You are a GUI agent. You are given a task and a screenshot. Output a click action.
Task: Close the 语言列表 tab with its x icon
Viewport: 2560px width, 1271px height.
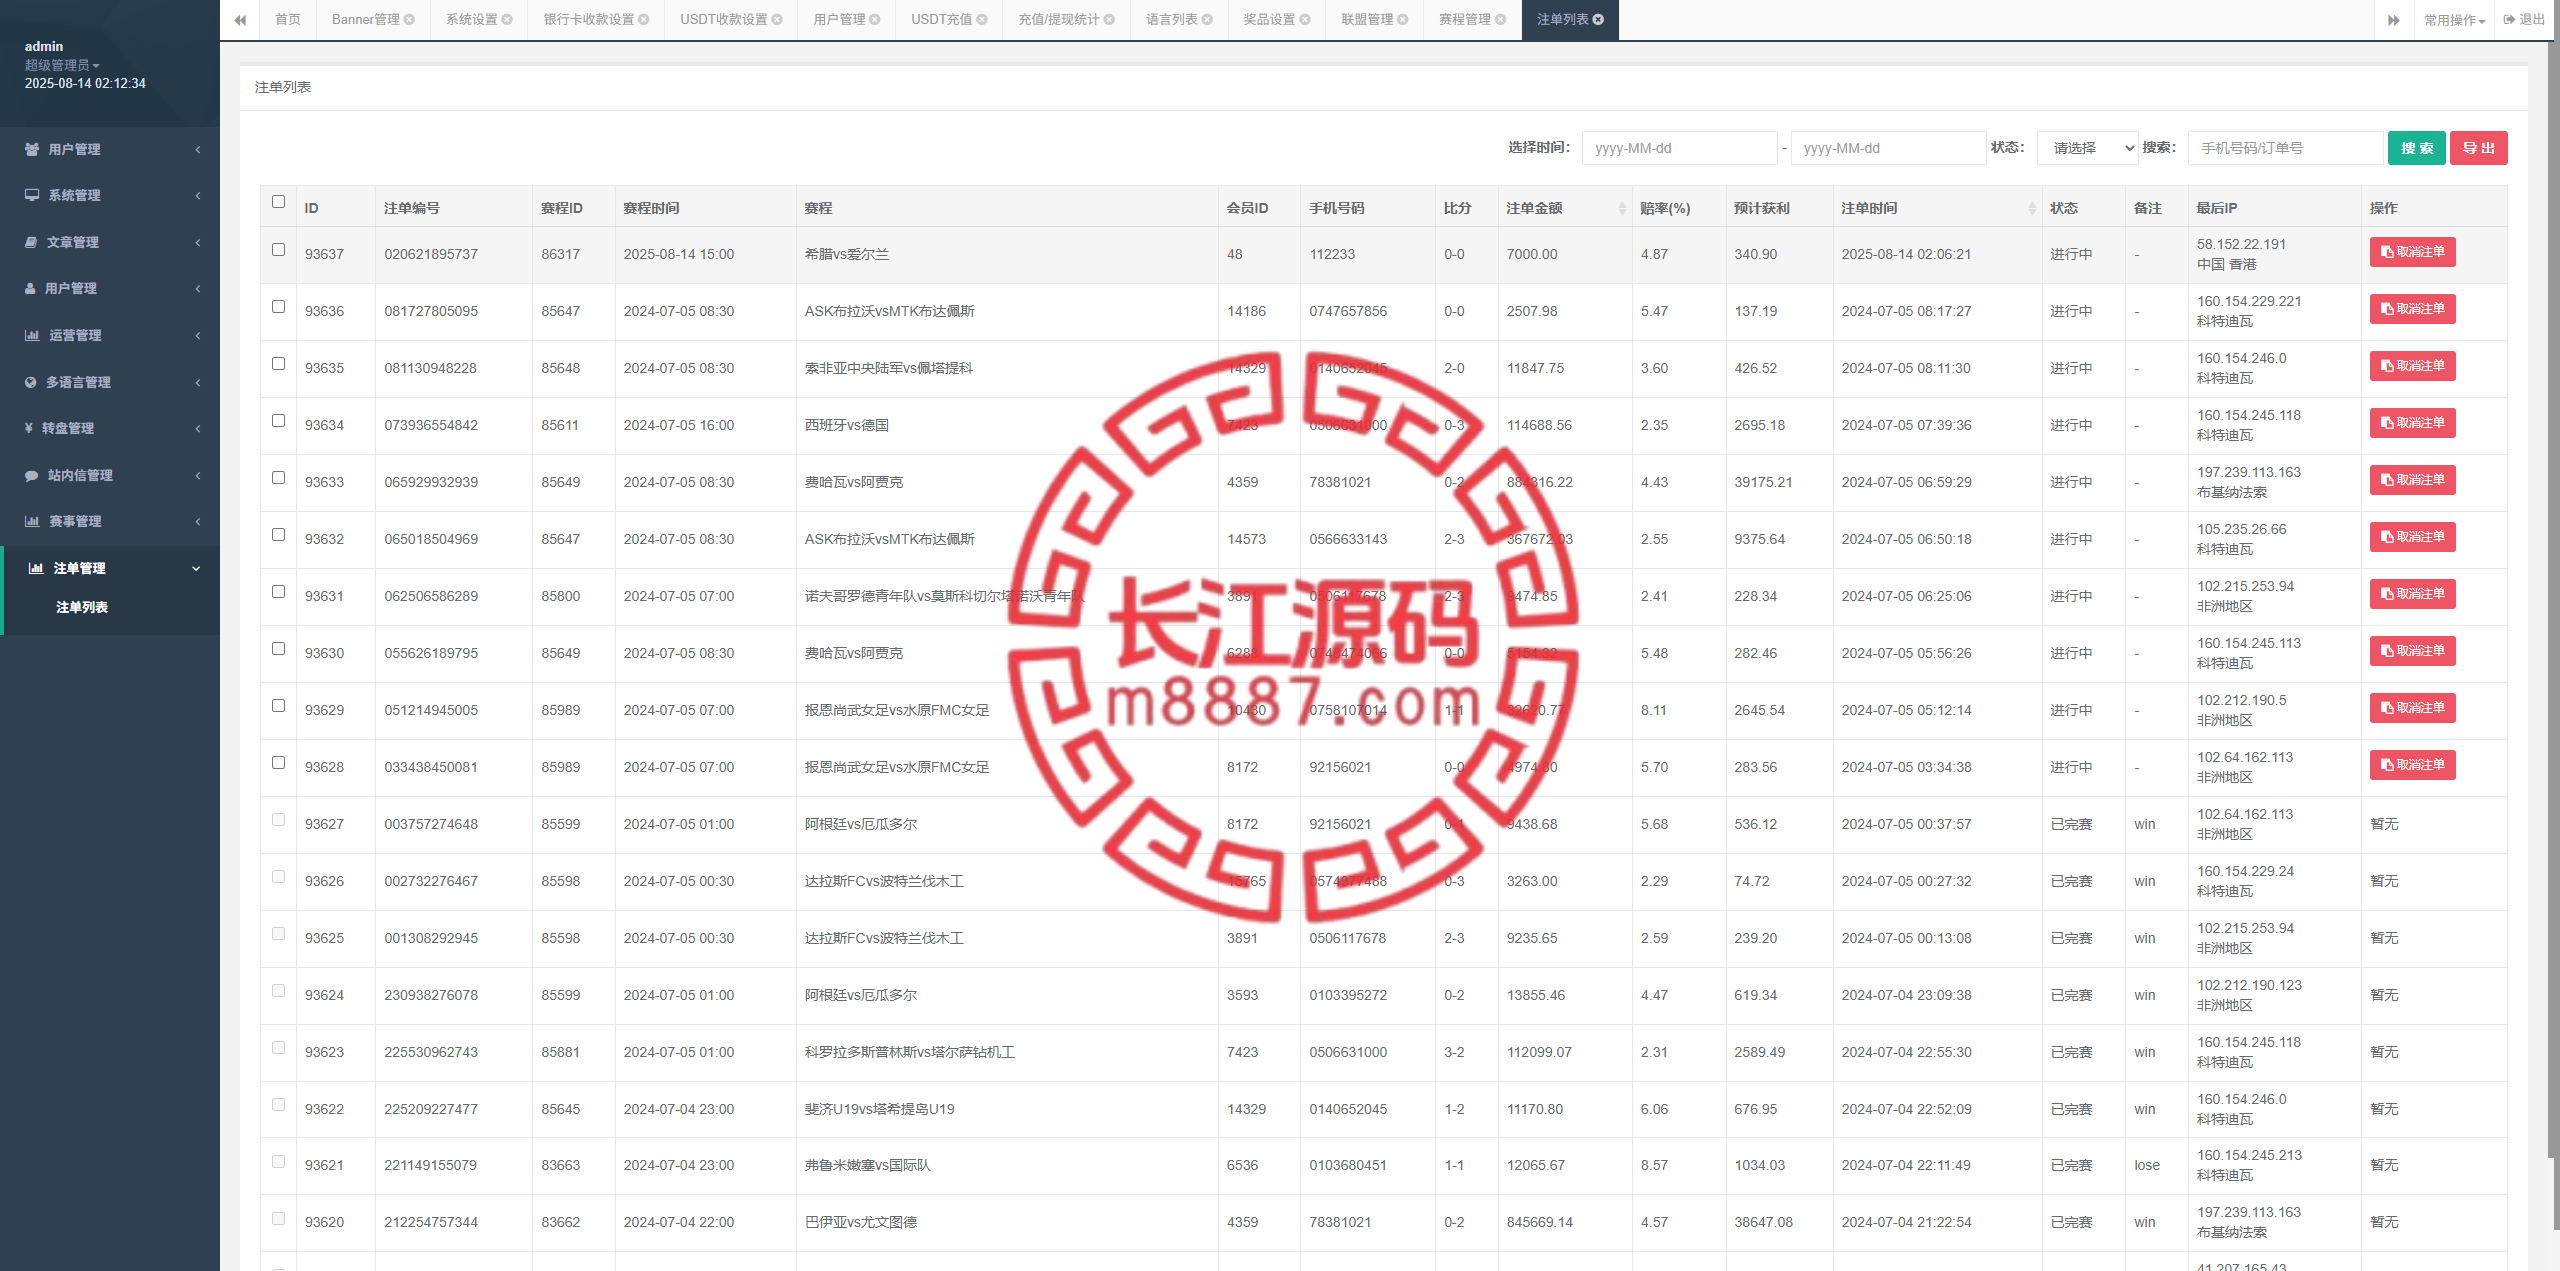pyautogui.click(x=1207, y=20)
